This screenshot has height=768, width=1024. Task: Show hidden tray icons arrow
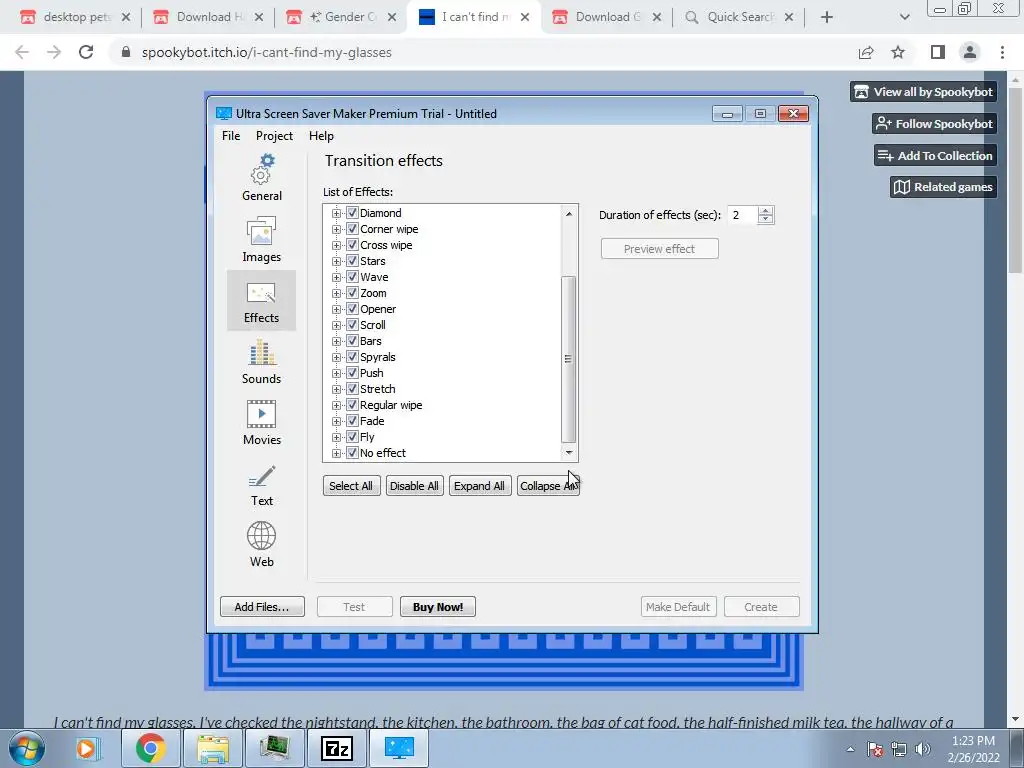pyautogui.click(x=850, y=749)
